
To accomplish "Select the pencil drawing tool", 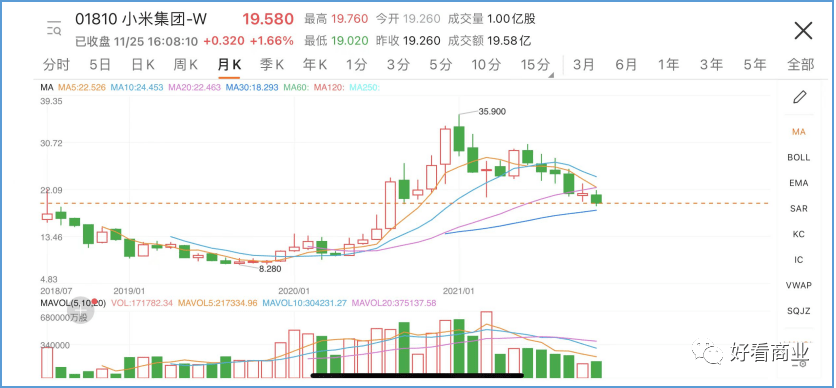I will coord(799,97).
